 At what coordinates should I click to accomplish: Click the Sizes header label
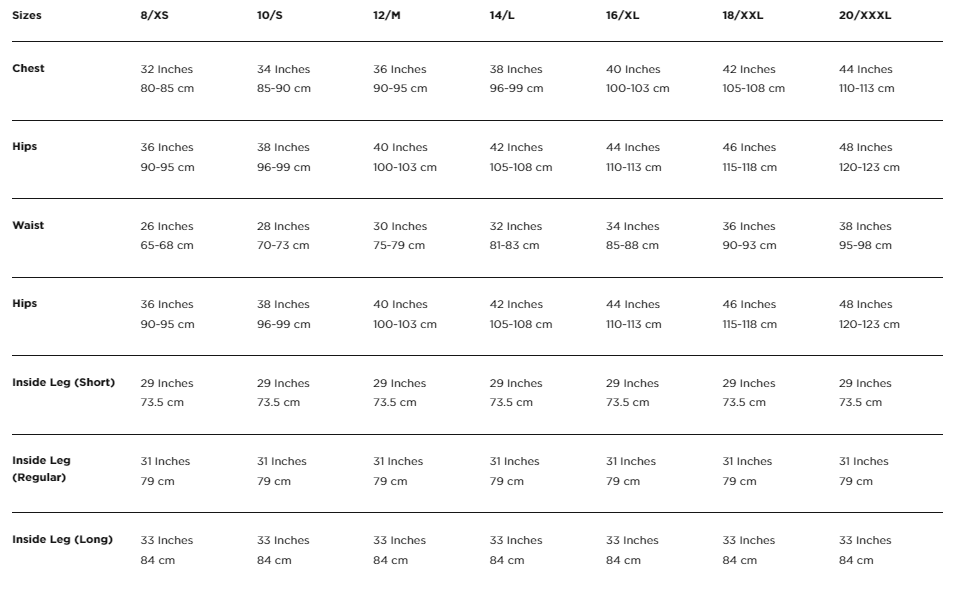pos(27,15)
